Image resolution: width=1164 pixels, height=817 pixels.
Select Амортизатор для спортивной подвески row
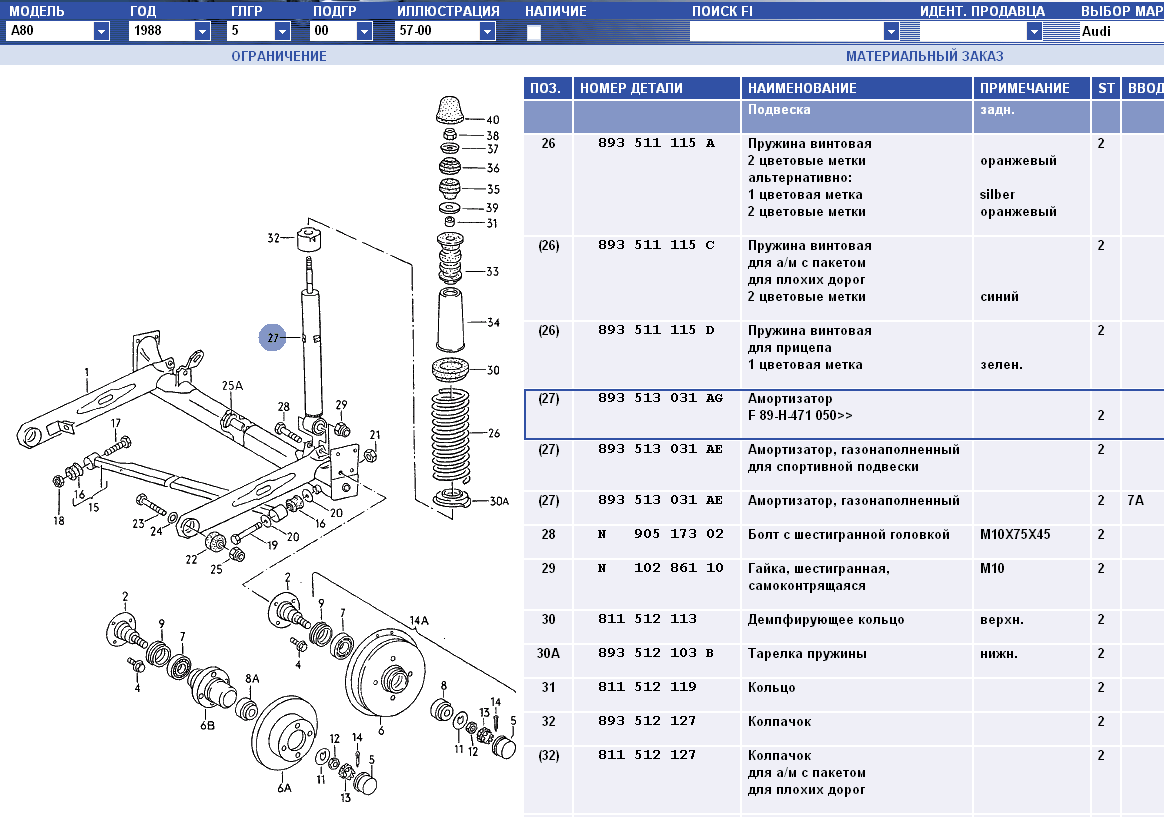tap(844, 466)
